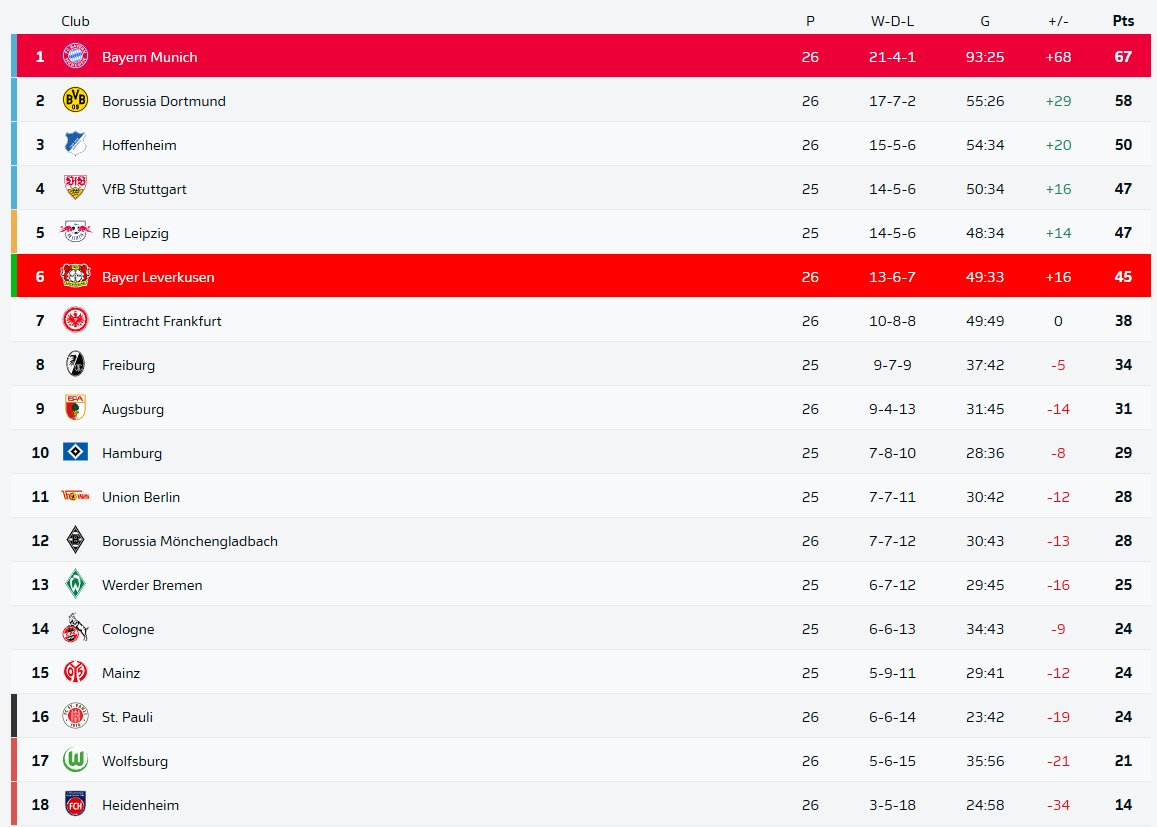Click the Eintracht Frankfurt eagle crest

coord(75,321)
